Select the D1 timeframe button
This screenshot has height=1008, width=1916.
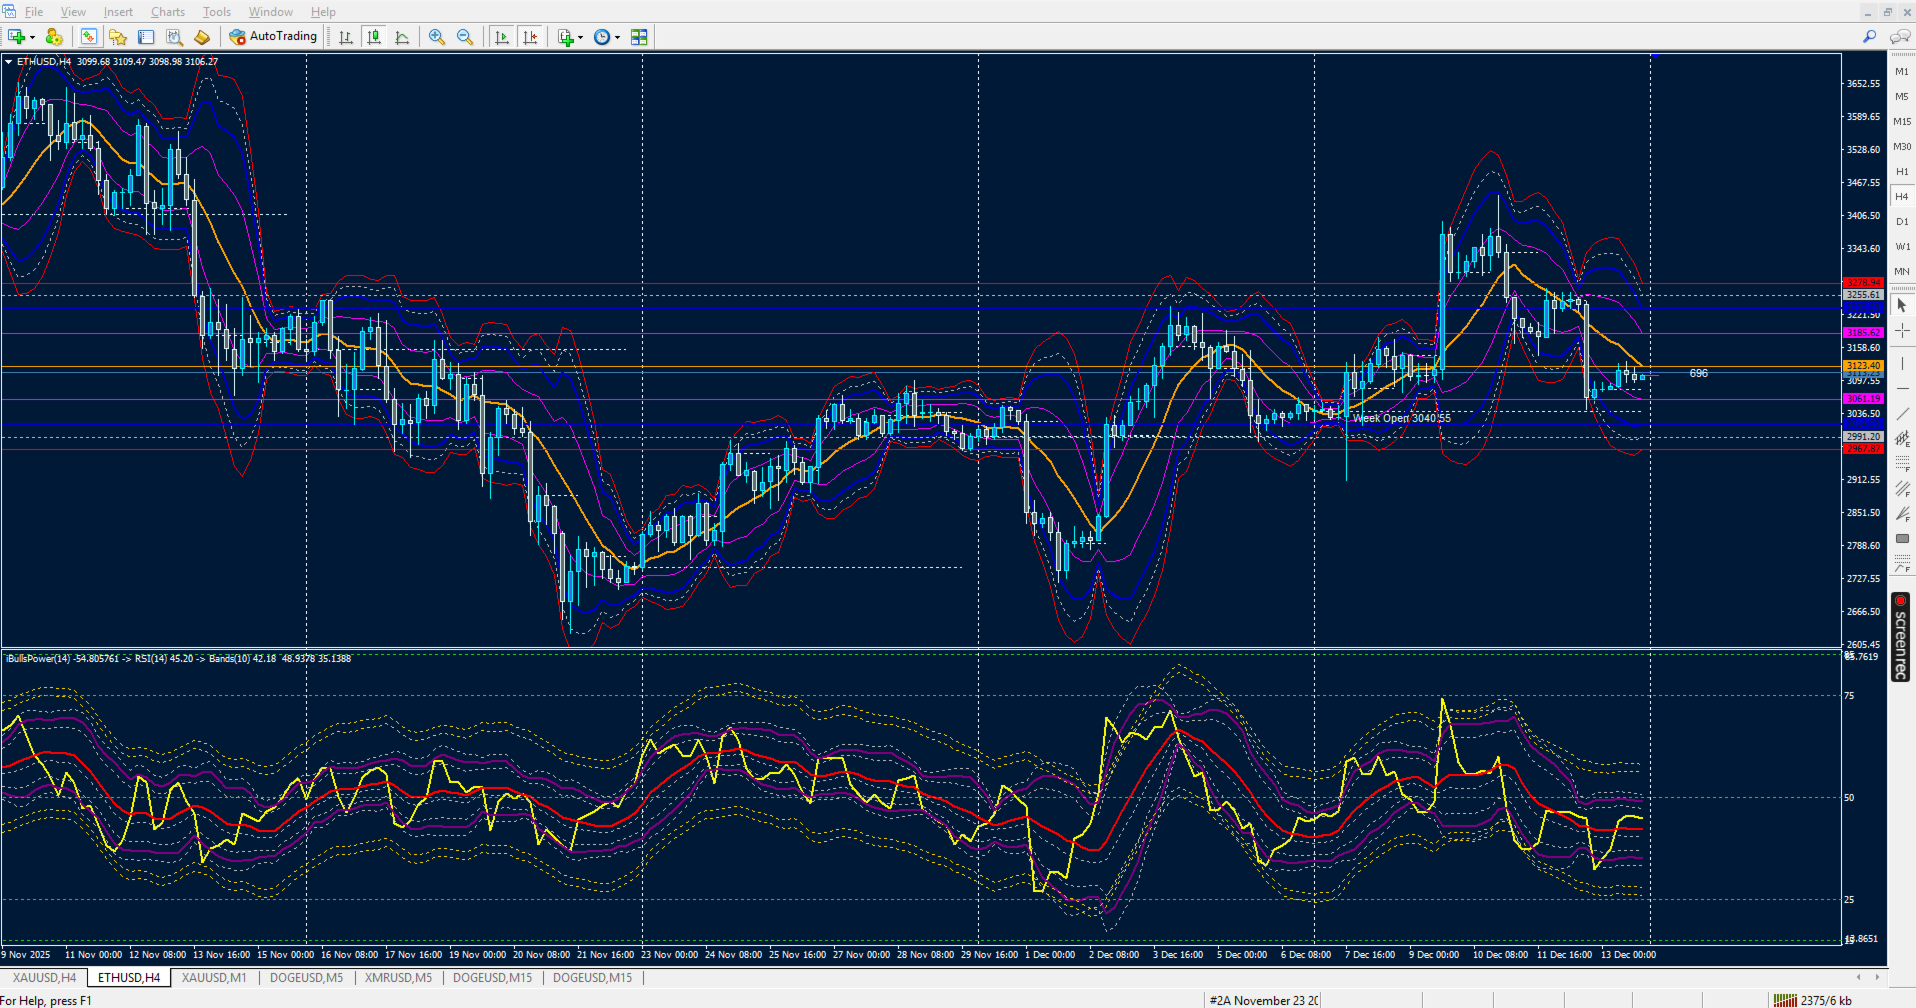[x=1902, y=222]
